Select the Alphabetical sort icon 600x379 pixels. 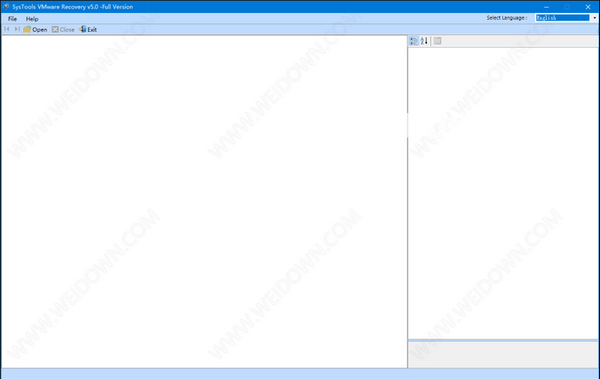point(424,41)
